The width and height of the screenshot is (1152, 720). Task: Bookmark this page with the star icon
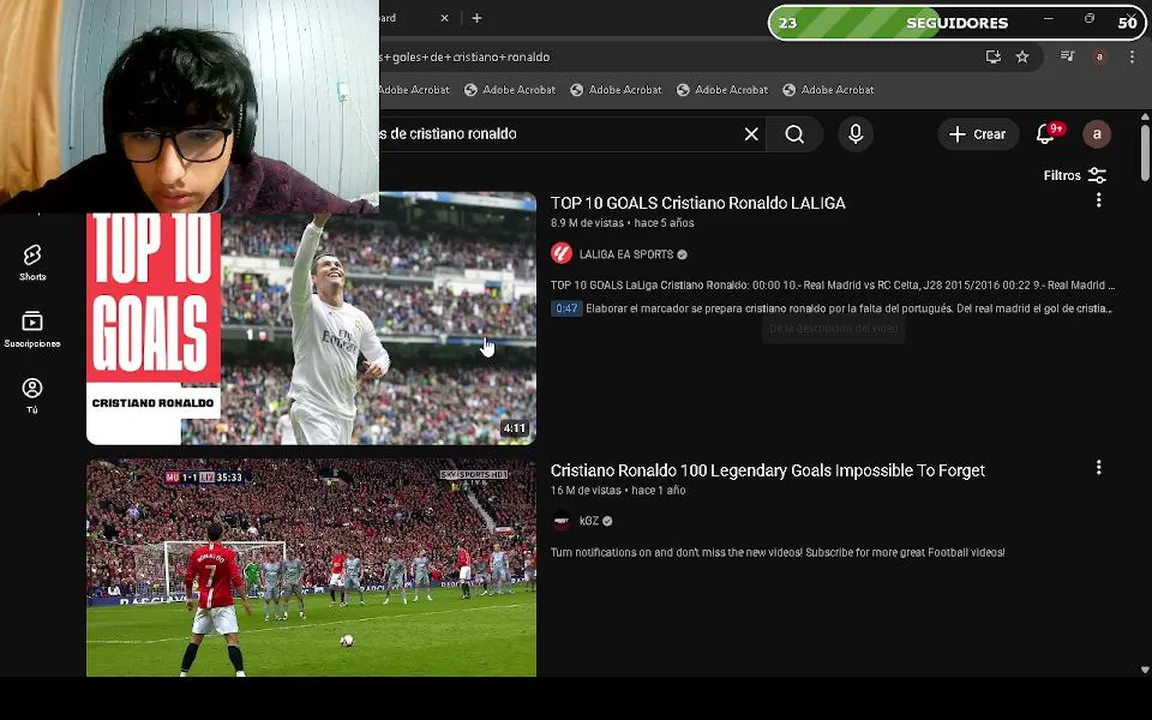(1022, 57)
